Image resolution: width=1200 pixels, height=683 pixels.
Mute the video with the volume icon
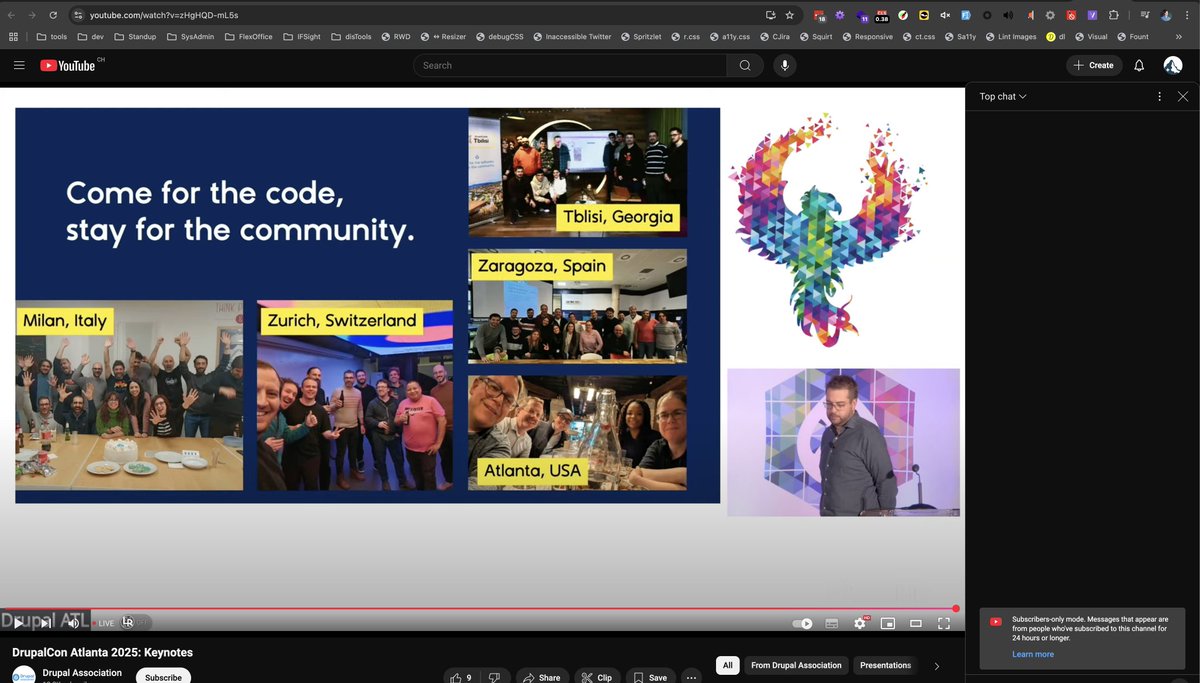pyautogui.click(x=73, y=622)
